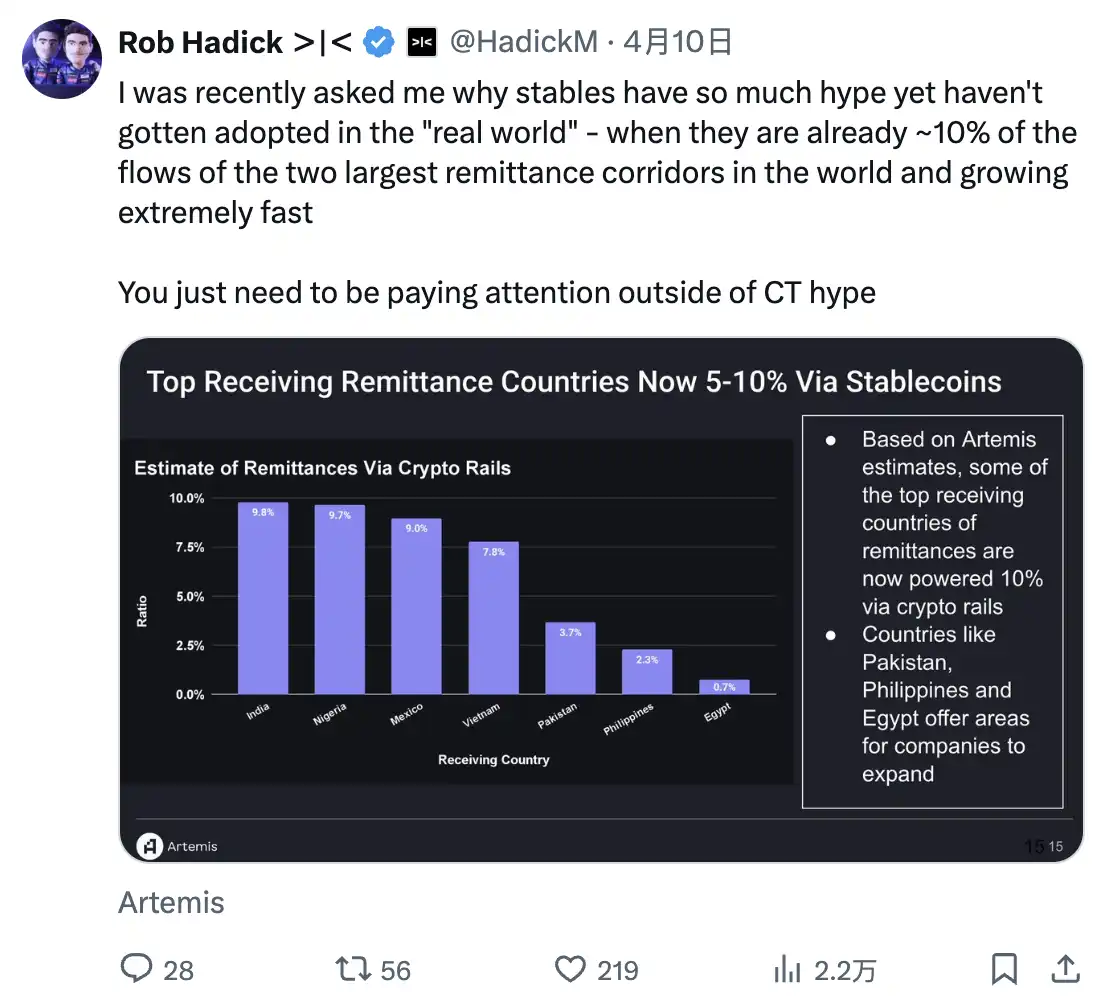This screenshot has width=1112, height=1008.
Task: Click the reply speech bubble icon
Action: tap(136, 969)
